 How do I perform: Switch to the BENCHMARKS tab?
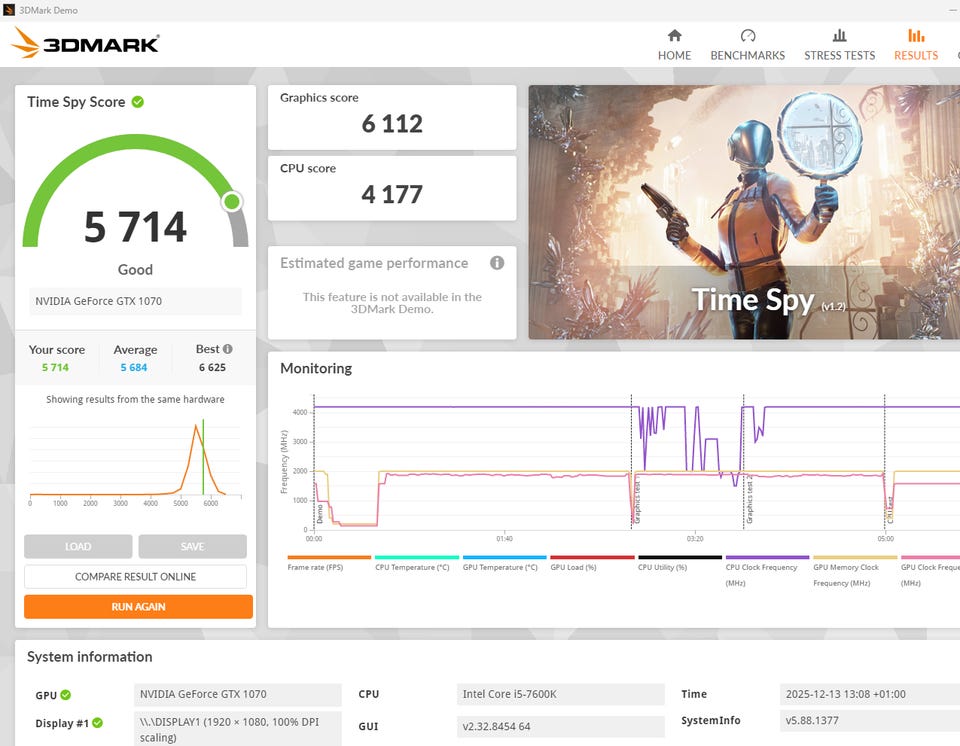pyautogui.click(x=747, y=55)
